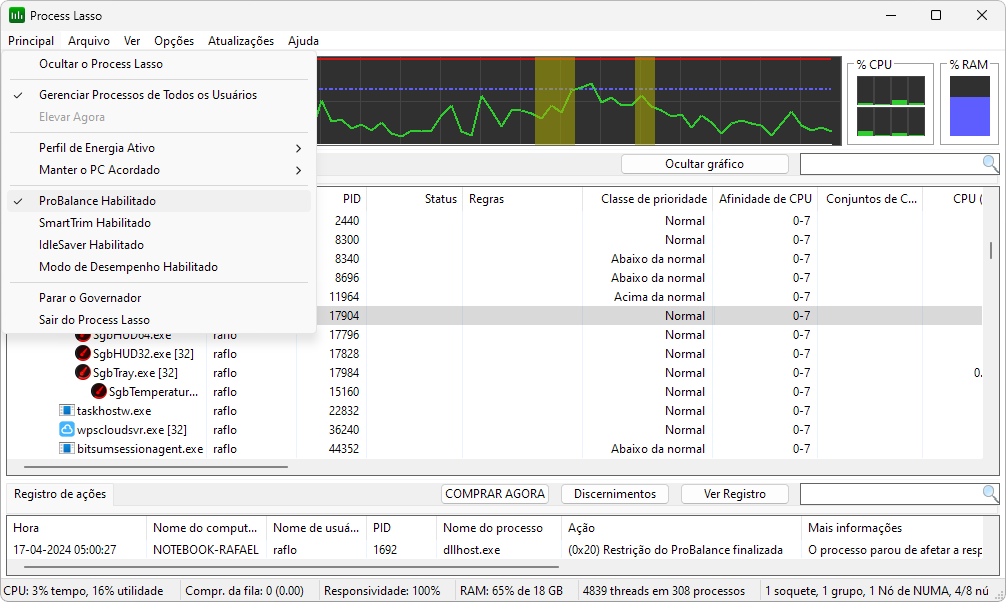Click 'Compr. da fila: 0 (0.00)' status
This screenshot has height=602, width=1006.
click(244, 590)
